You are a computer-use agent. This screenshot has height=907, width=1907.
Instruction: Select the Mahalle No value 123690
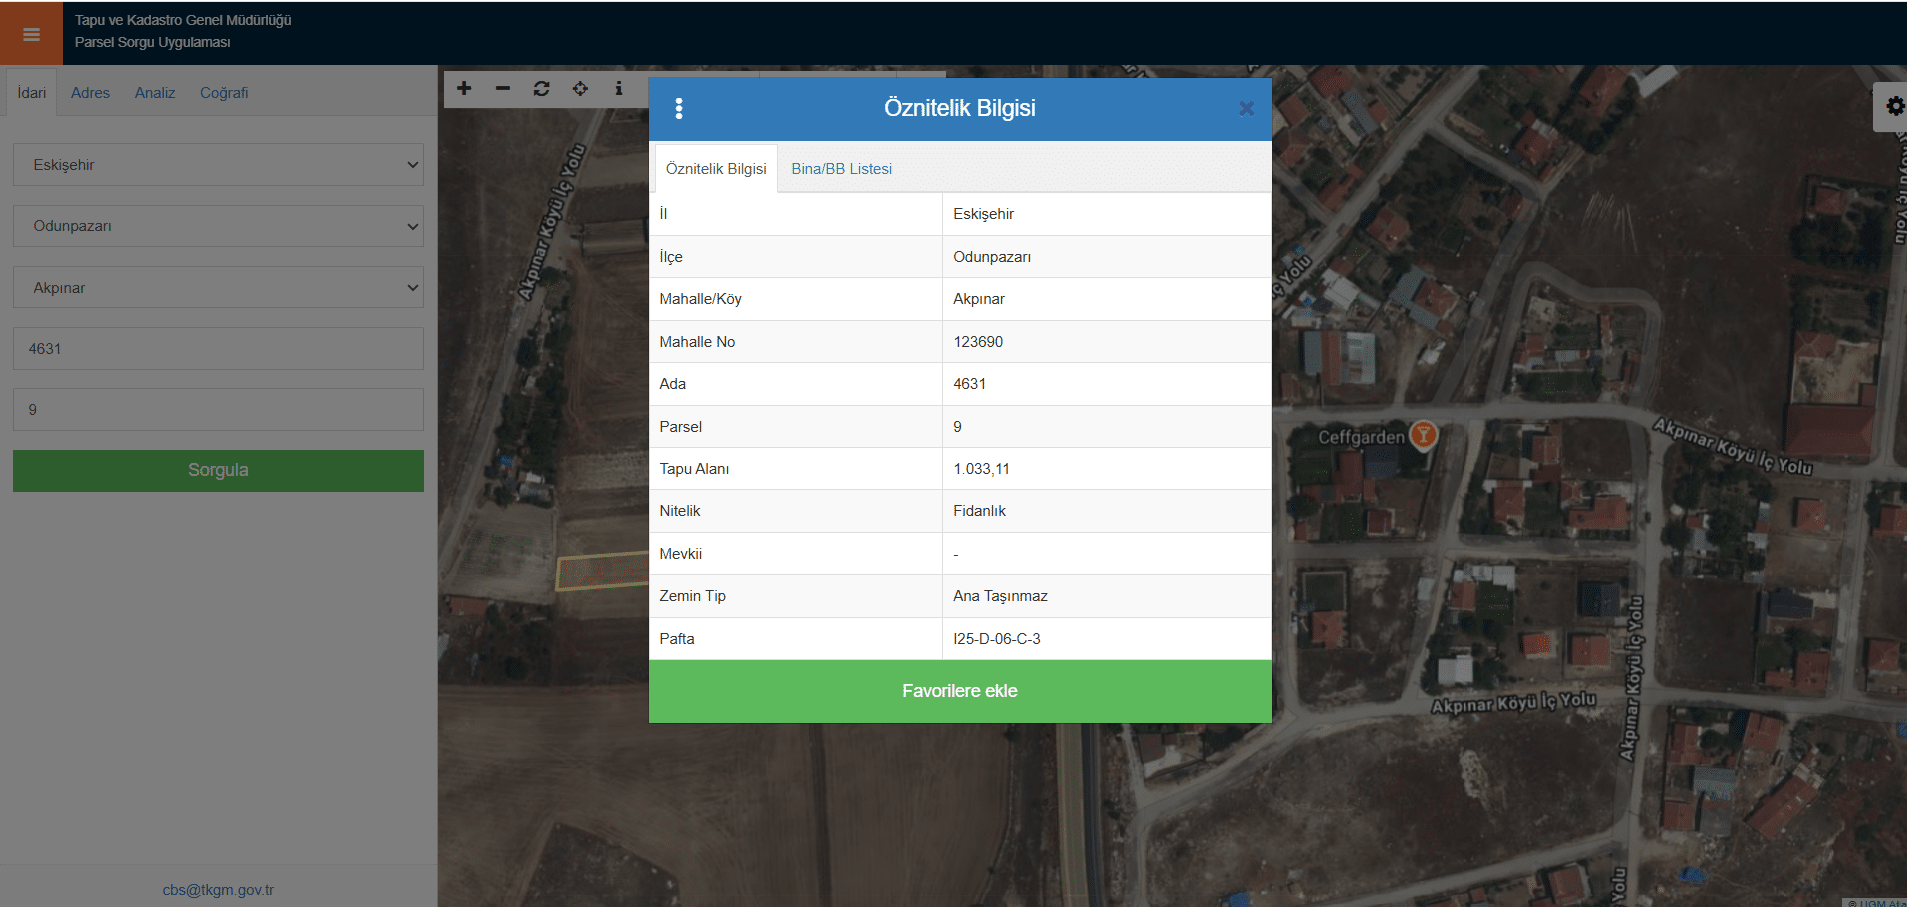click(x=978, y=342)
